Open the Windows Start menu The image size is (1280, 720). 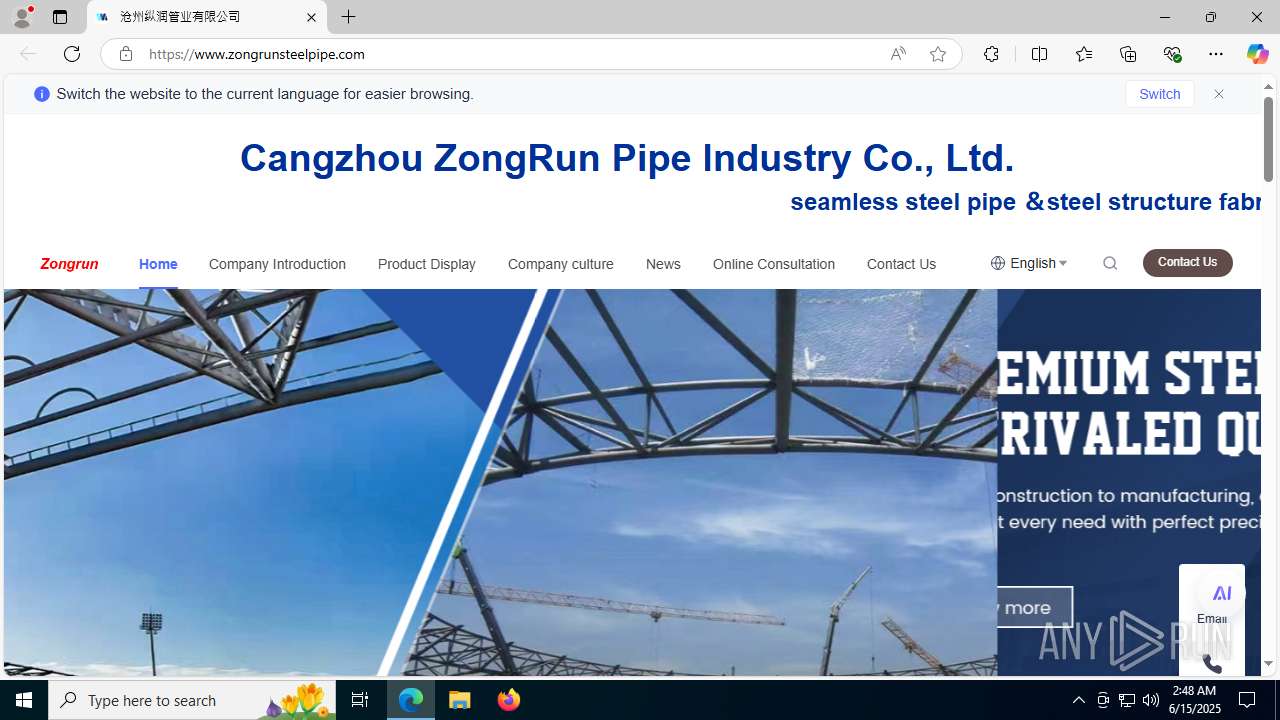click(24, 700)
